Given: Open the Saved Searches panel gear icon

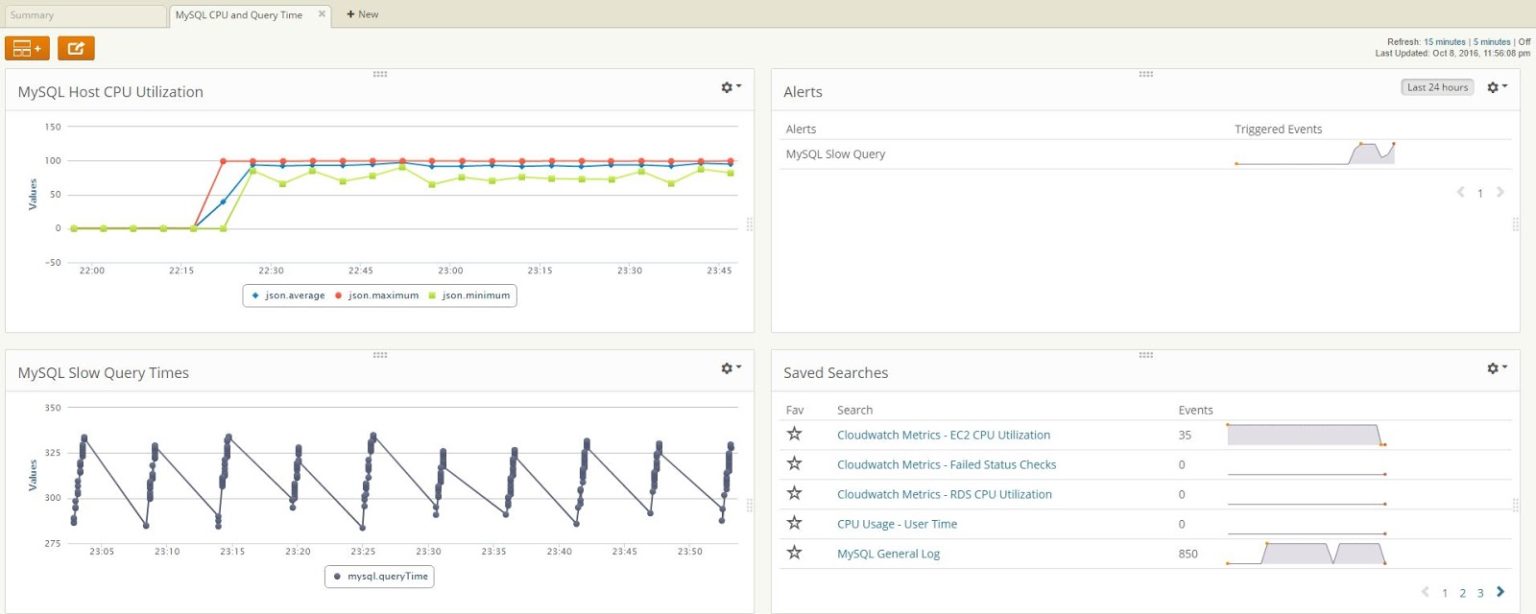Looking at the screenshot, I should pyautogui.click(x=1494, y=368).
